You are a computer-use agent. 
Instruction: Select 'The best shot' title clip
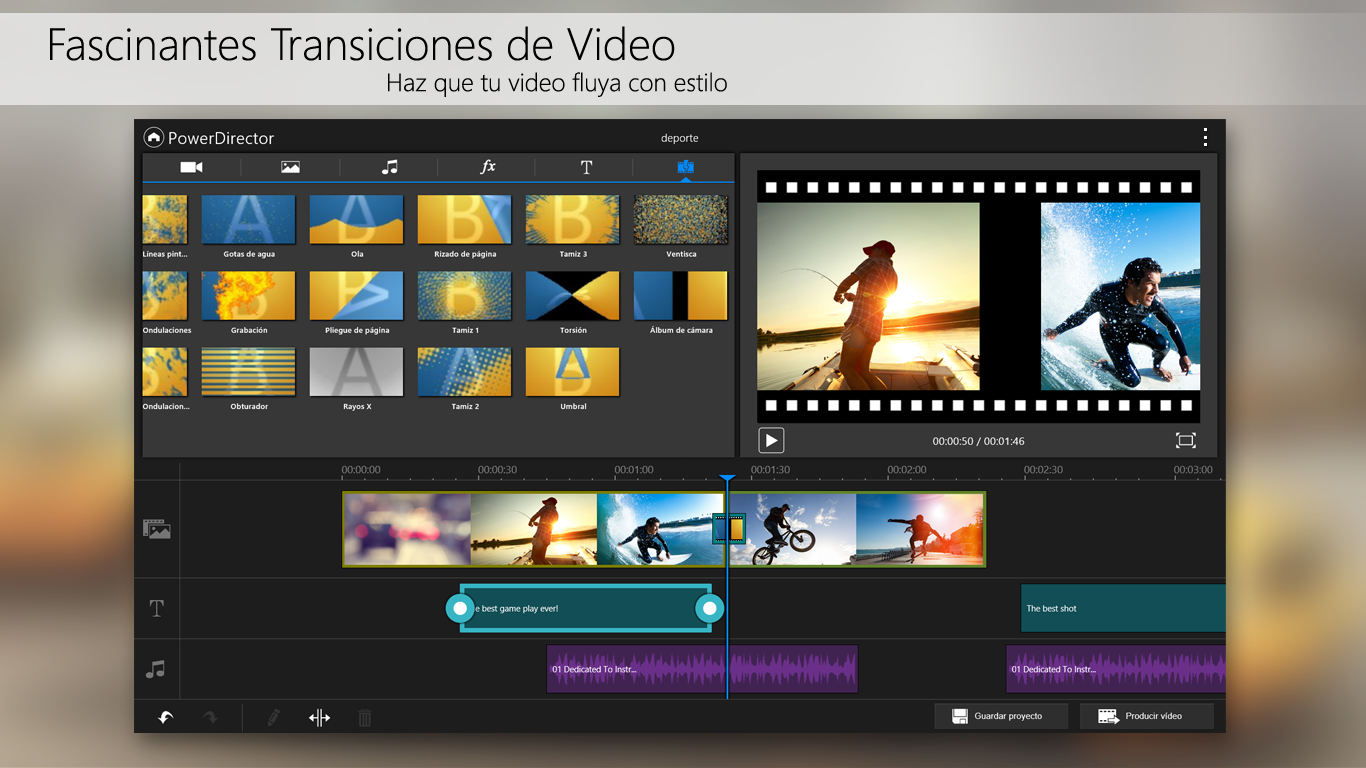(1121, 608)
